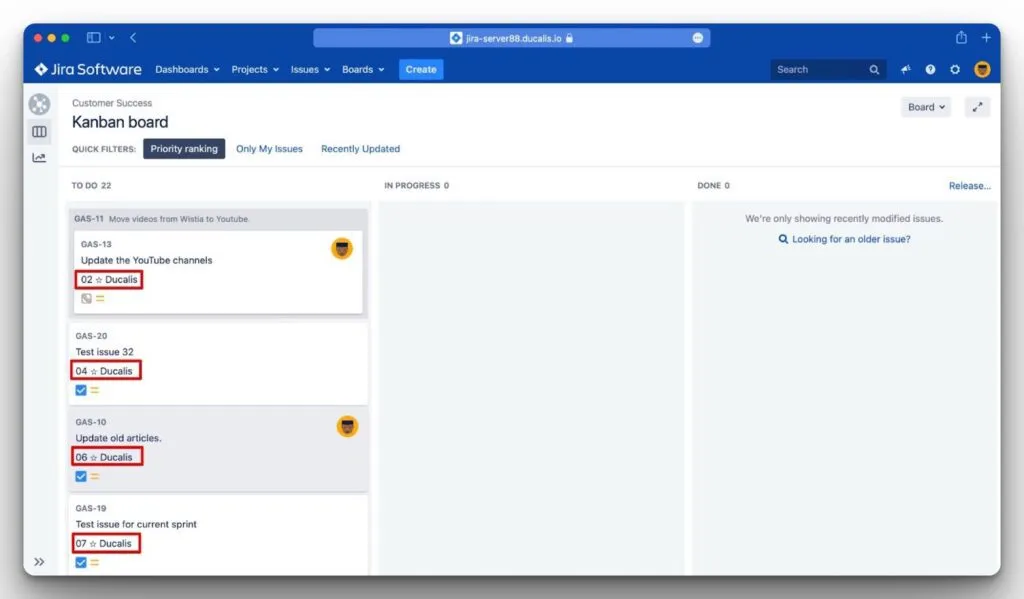Open the Reports icon in left sidebar
The width and height of the screenshot is (1024, 599).
click(x=39, y=158)
